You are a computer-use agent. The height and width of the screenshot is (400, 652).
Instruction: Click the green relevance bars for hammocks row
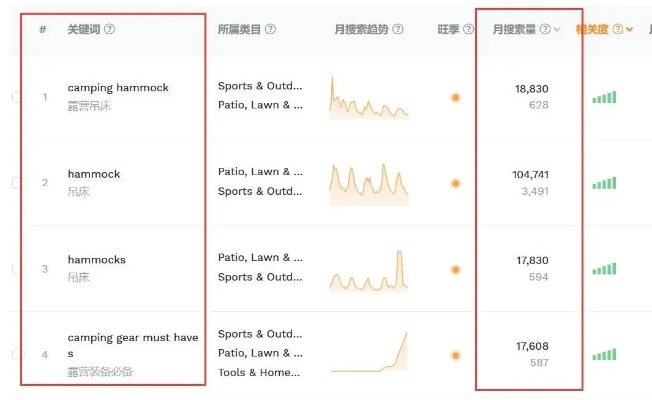click(x=604, y=268)
